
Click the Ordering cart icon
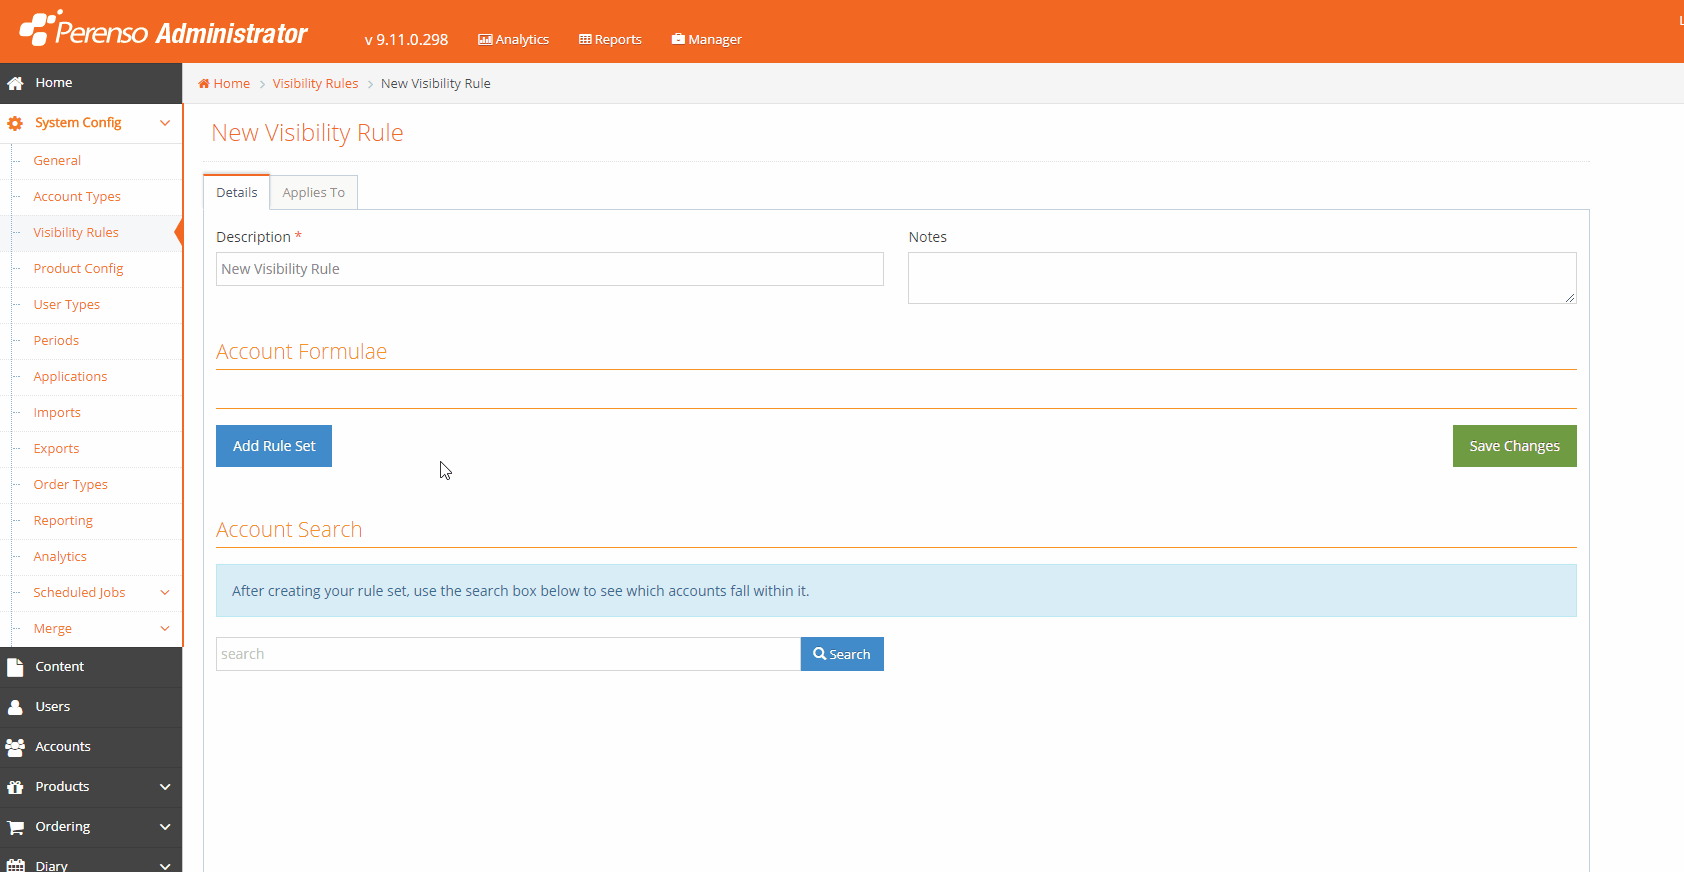(x=15, y=827)
